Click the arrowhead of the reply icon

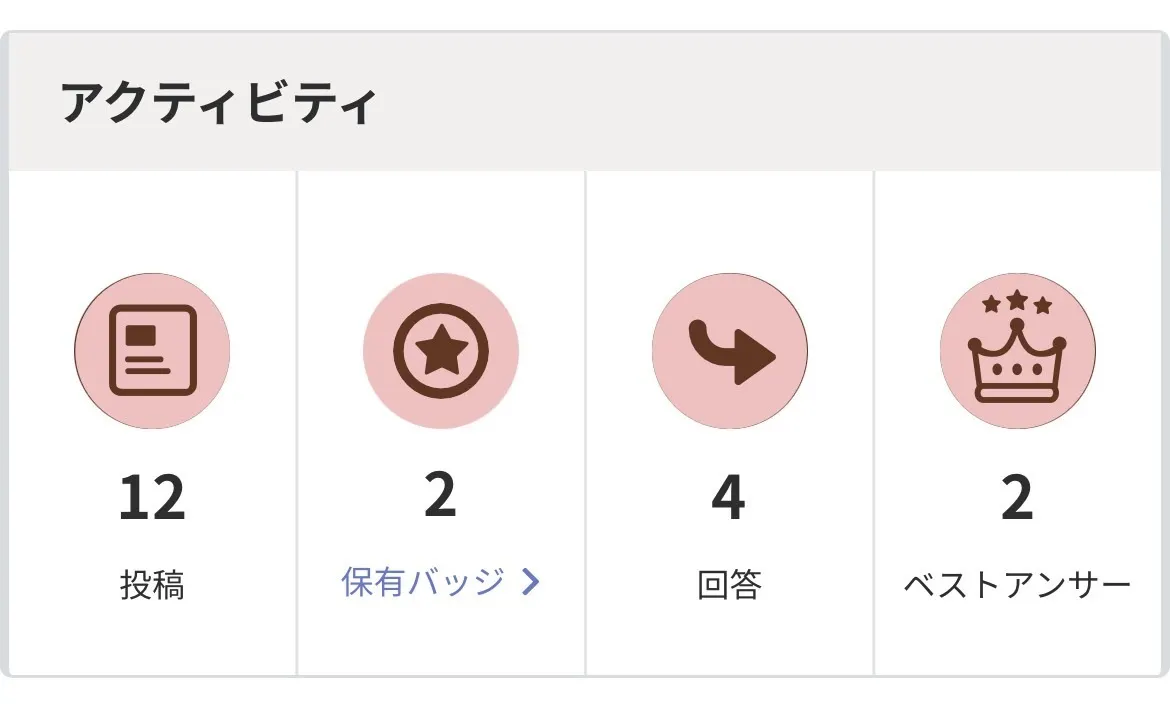click(x=755, y=356)
